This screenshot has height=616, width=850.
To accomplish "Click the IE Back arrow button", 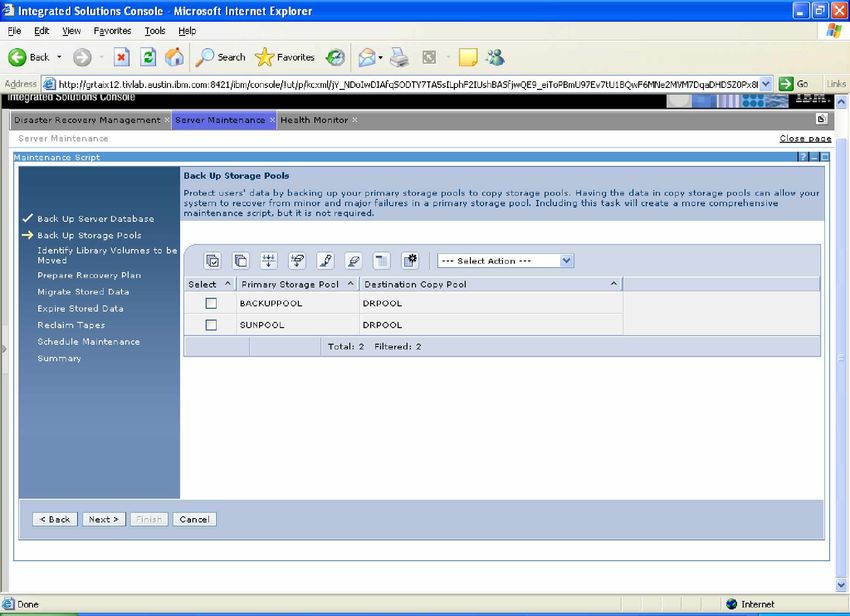I will [29, 57].
